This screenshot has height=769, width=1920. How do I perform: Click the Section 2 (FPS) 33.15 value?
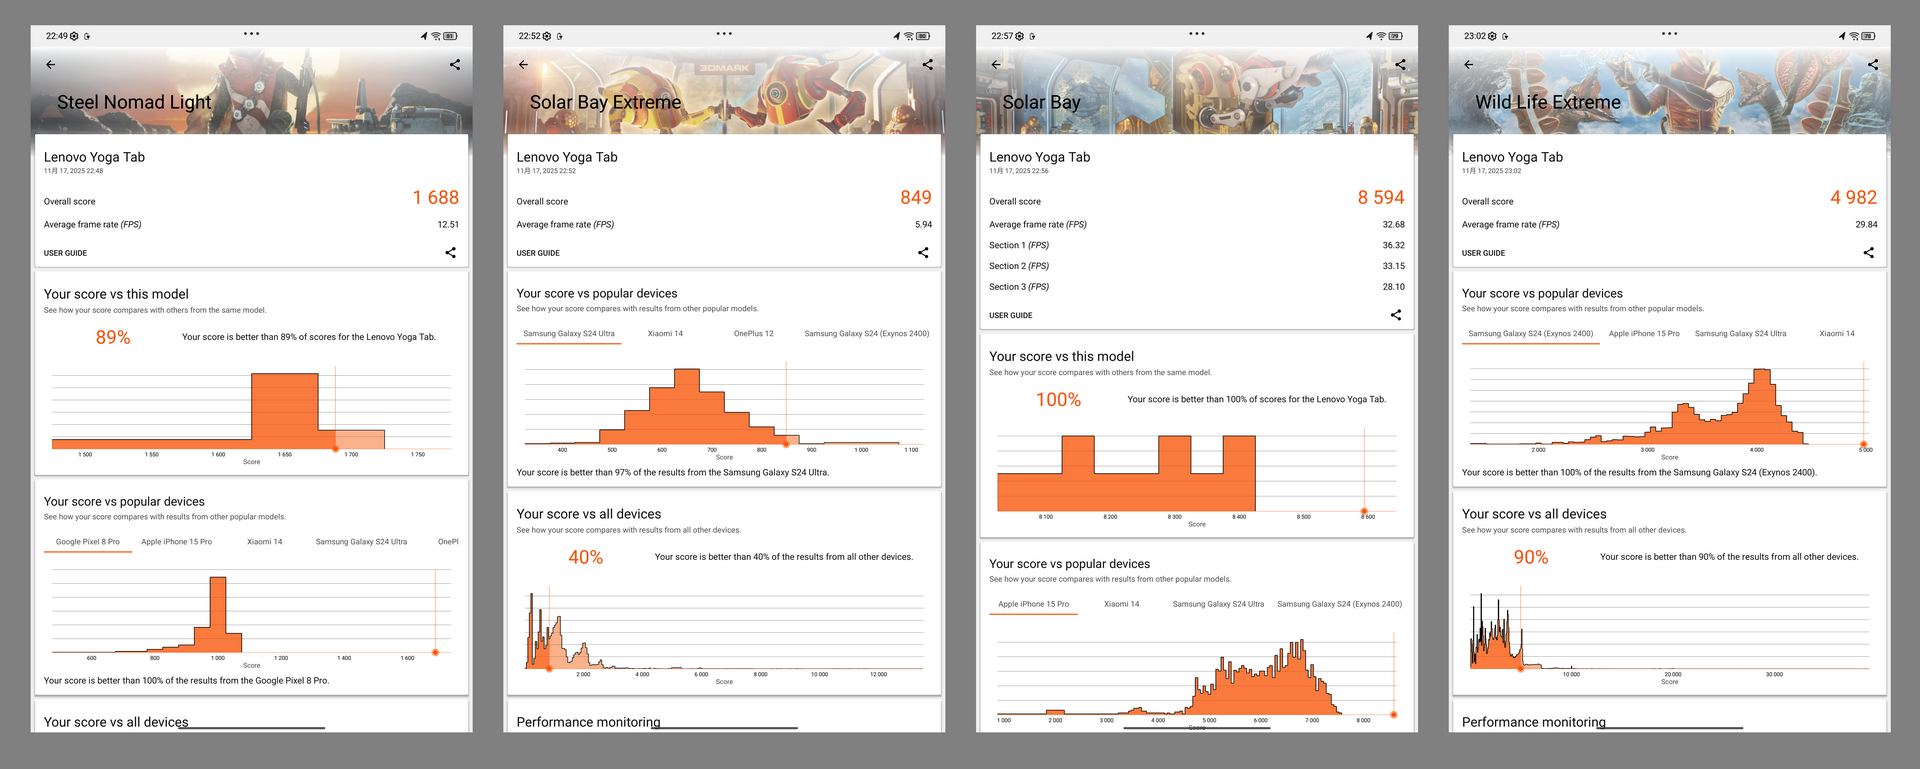1394,266
